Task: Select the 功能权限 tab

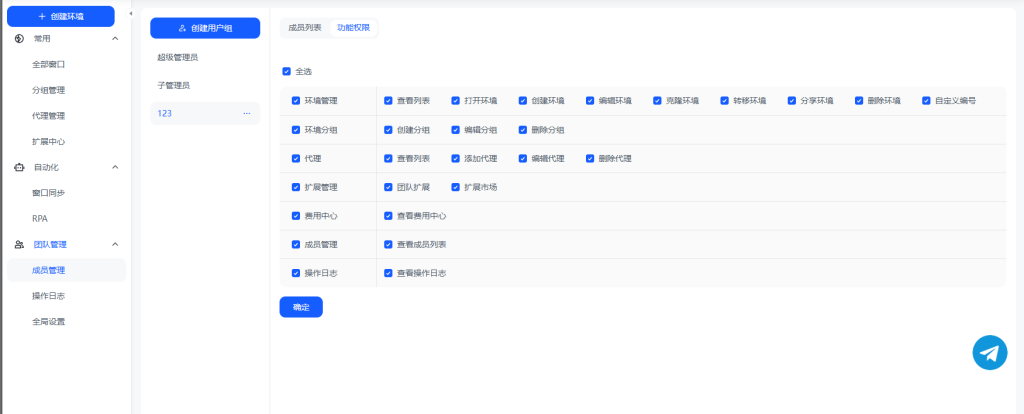Action: click(353, 28)
